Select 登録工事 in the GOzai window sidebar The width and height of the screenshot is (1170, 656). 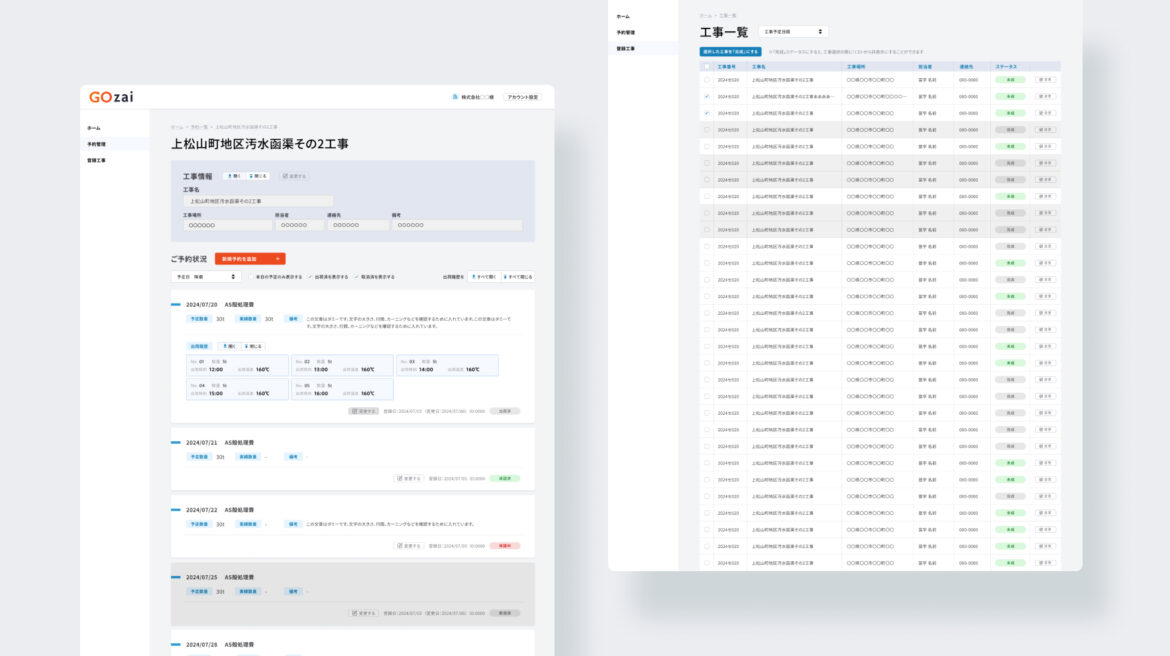(96, 160)
